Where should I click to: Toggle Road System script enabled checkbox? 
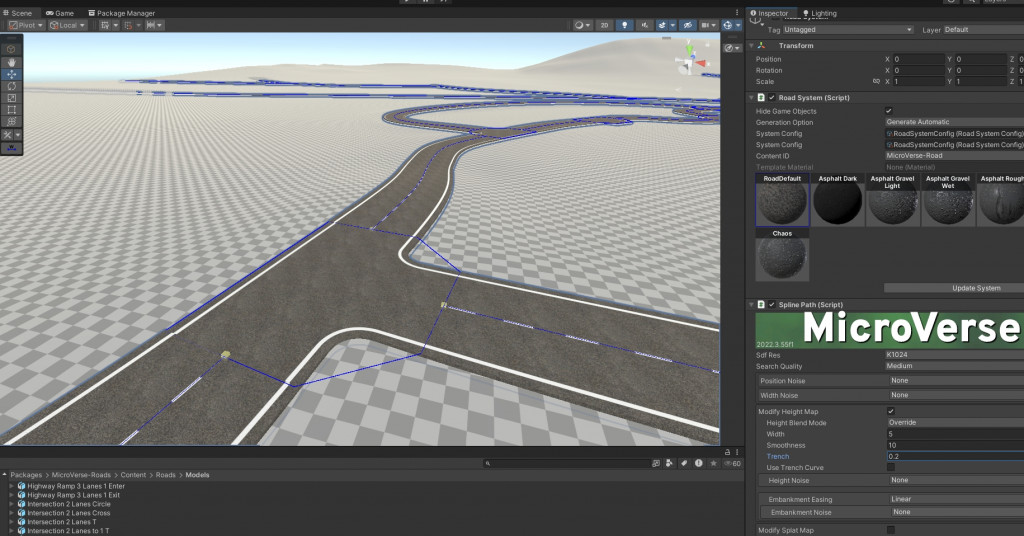coord(771,97)
